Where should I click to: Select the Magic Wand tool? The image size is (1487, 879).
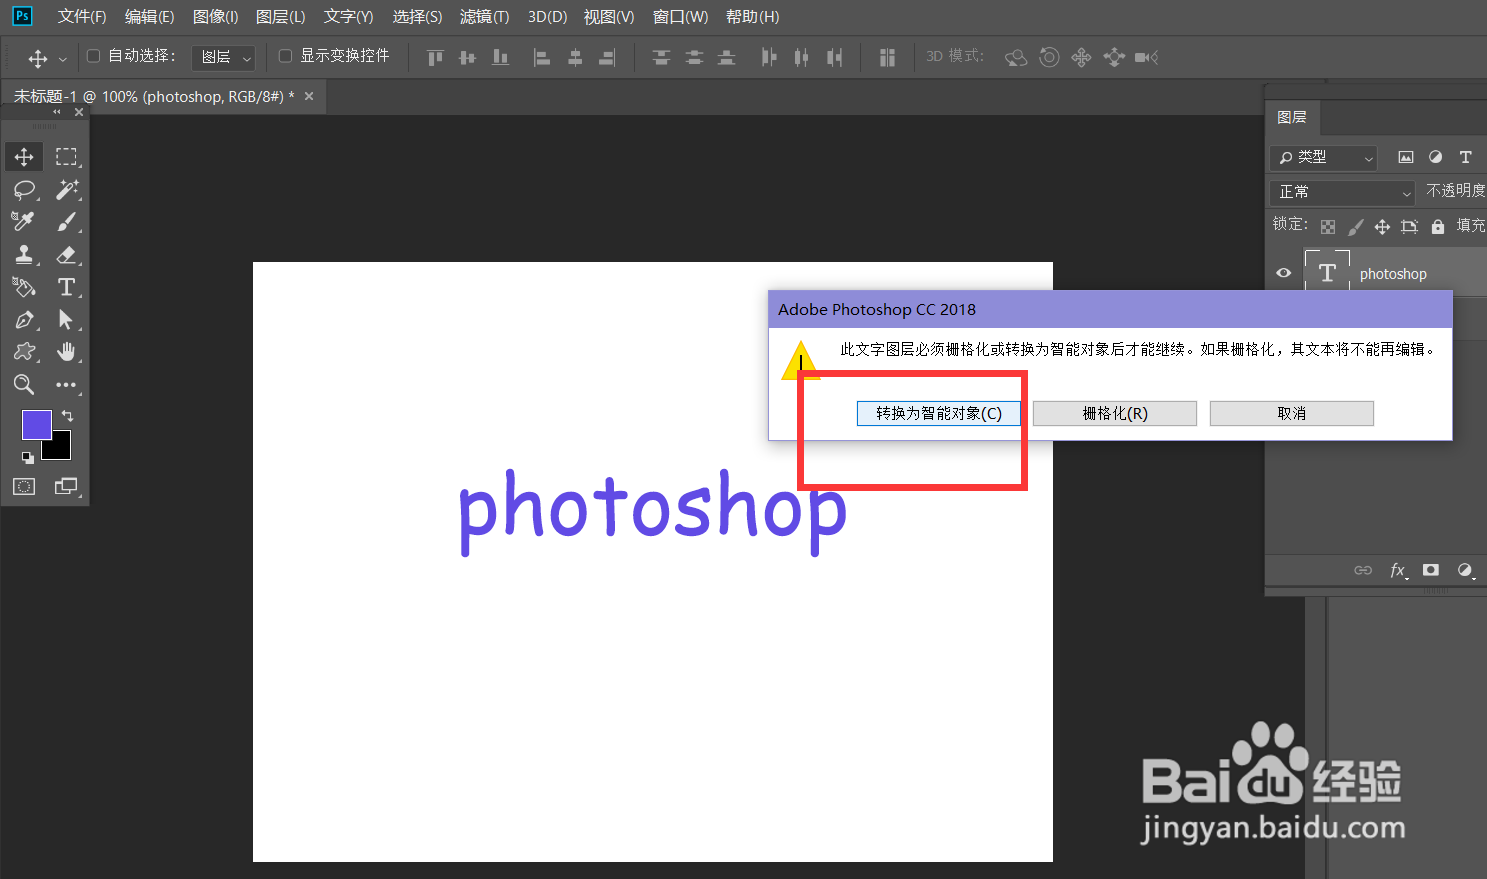(x=66, y=190)
